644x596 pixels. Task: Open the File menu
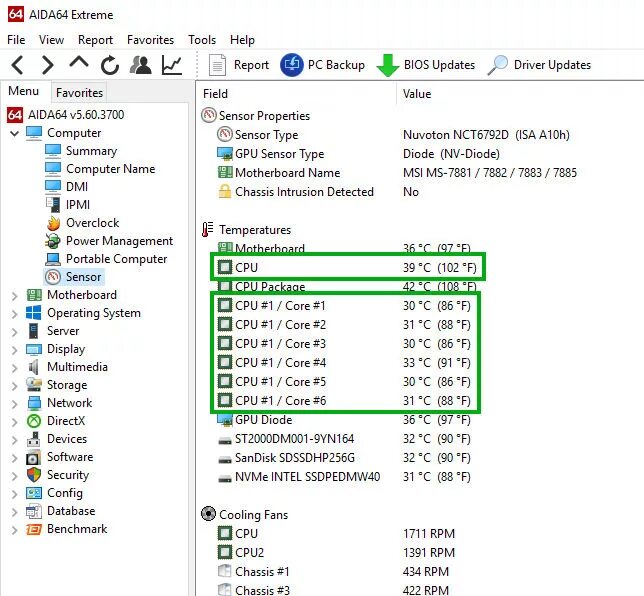16,40
